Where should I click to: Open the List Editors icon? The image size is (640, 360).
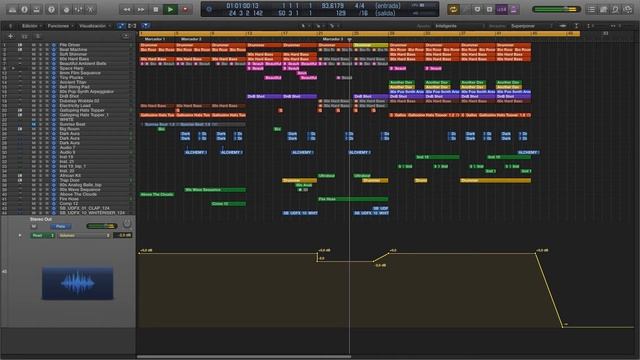point(591,9)
